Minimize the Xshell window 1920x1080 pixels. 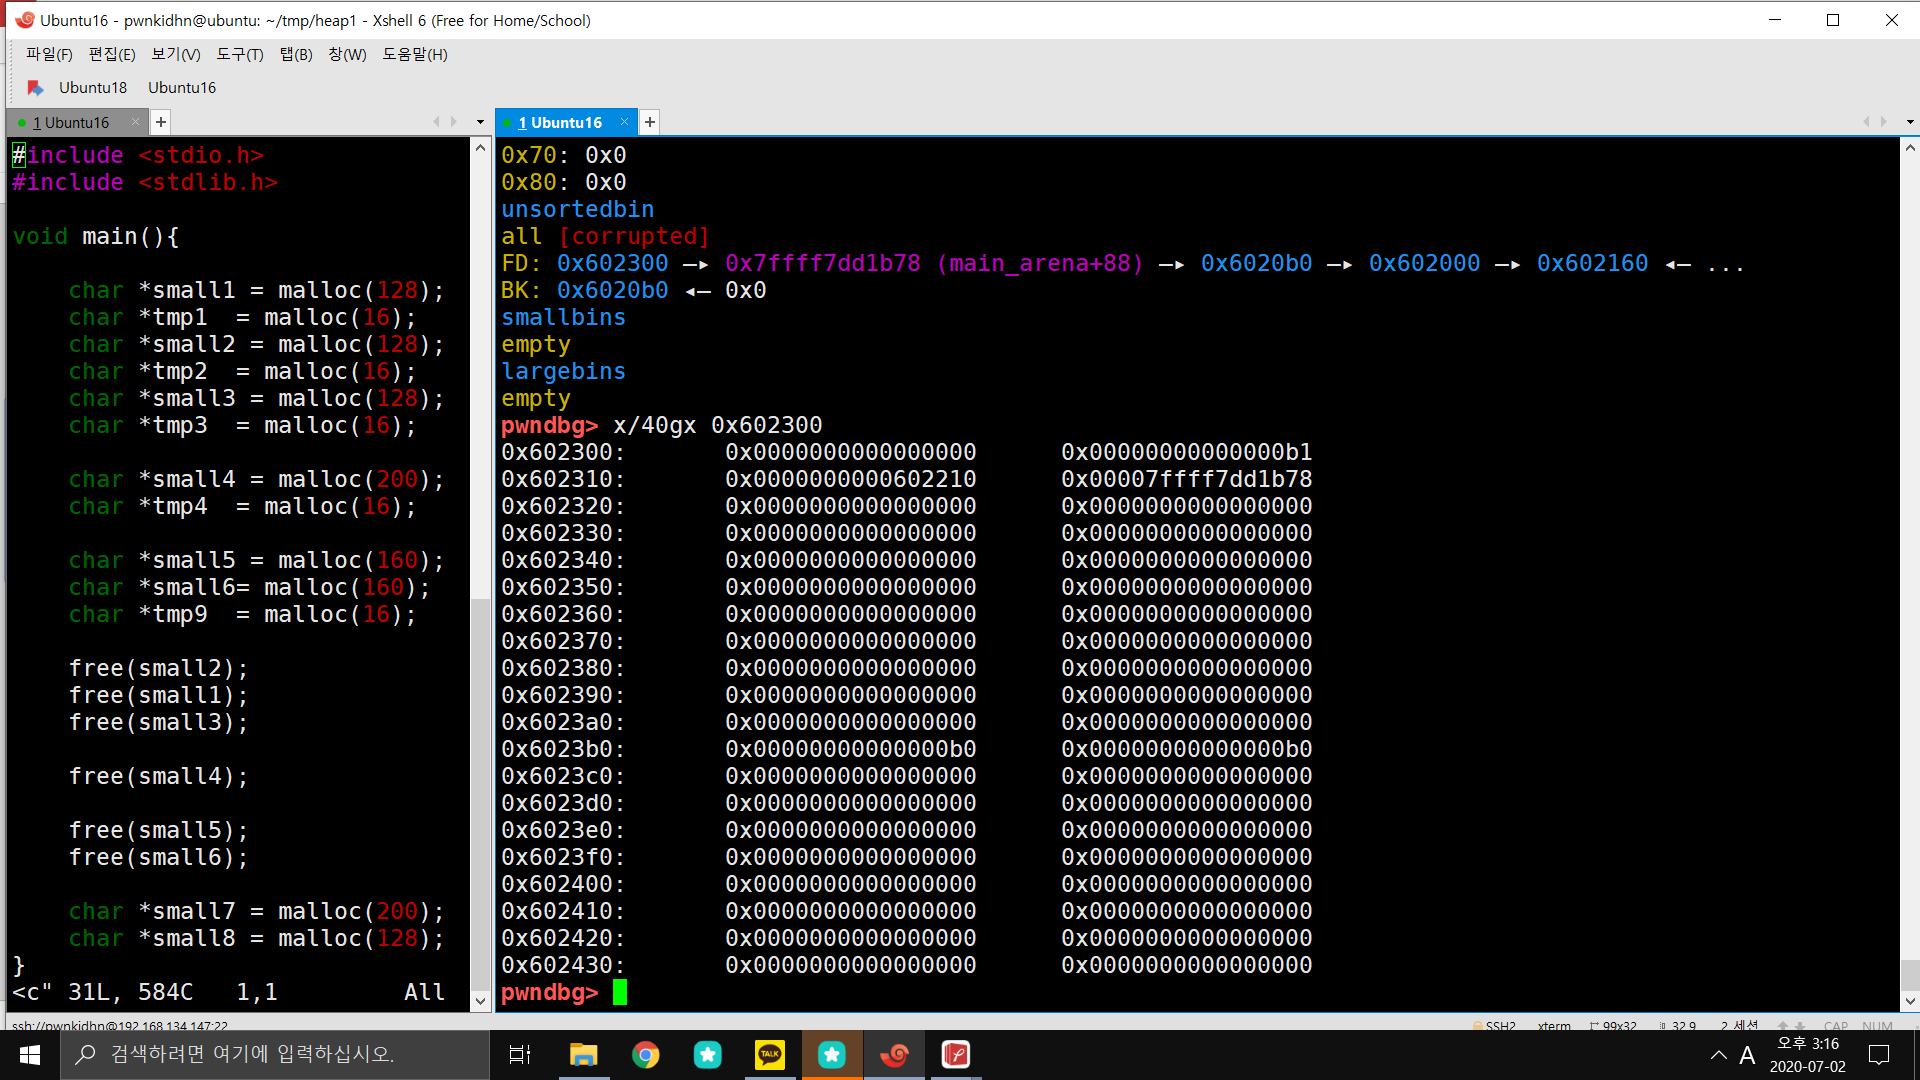click(x=1775, y=20)
